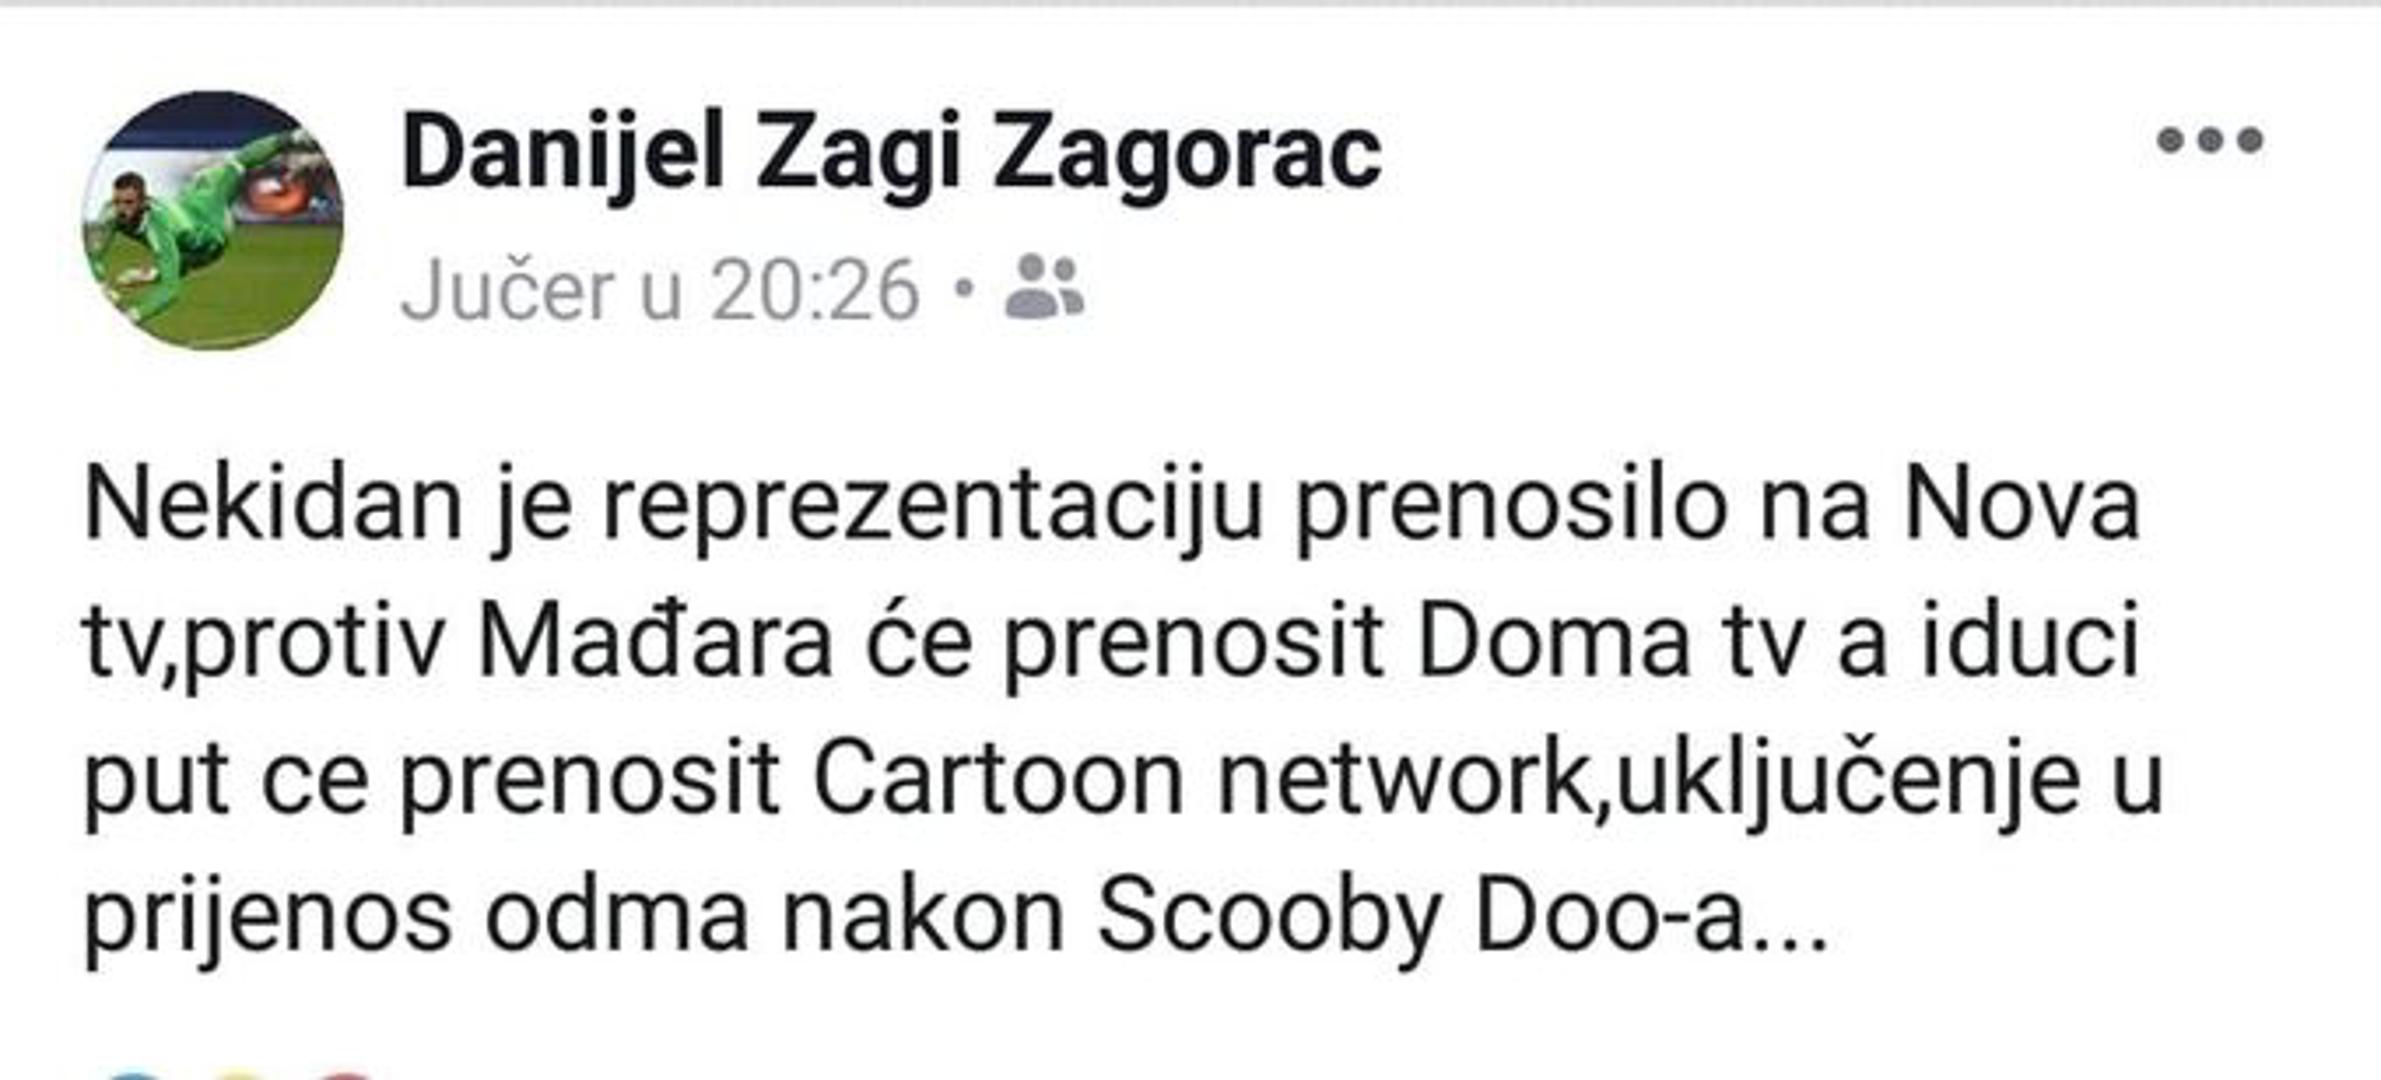Click the yellow reaction emoji at the bottom
This screenshot has width=2381, height=1080.
(240, 1076)
